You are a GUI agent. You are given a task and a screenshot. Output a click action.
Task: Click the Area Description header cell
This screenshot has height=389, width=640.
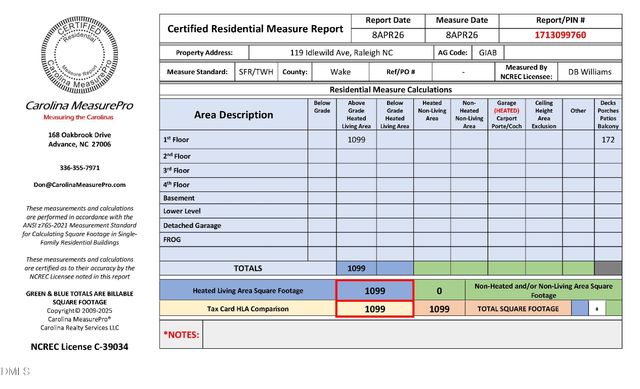click(x=233, y=115)
